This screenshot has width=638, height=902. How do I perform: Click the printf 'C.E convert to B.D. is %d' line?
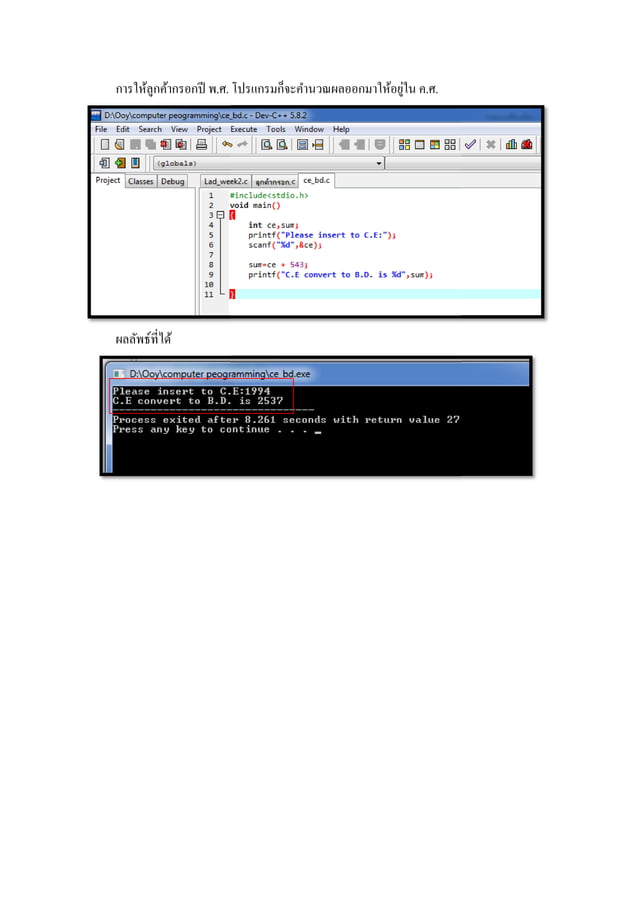tap(340, 275)
